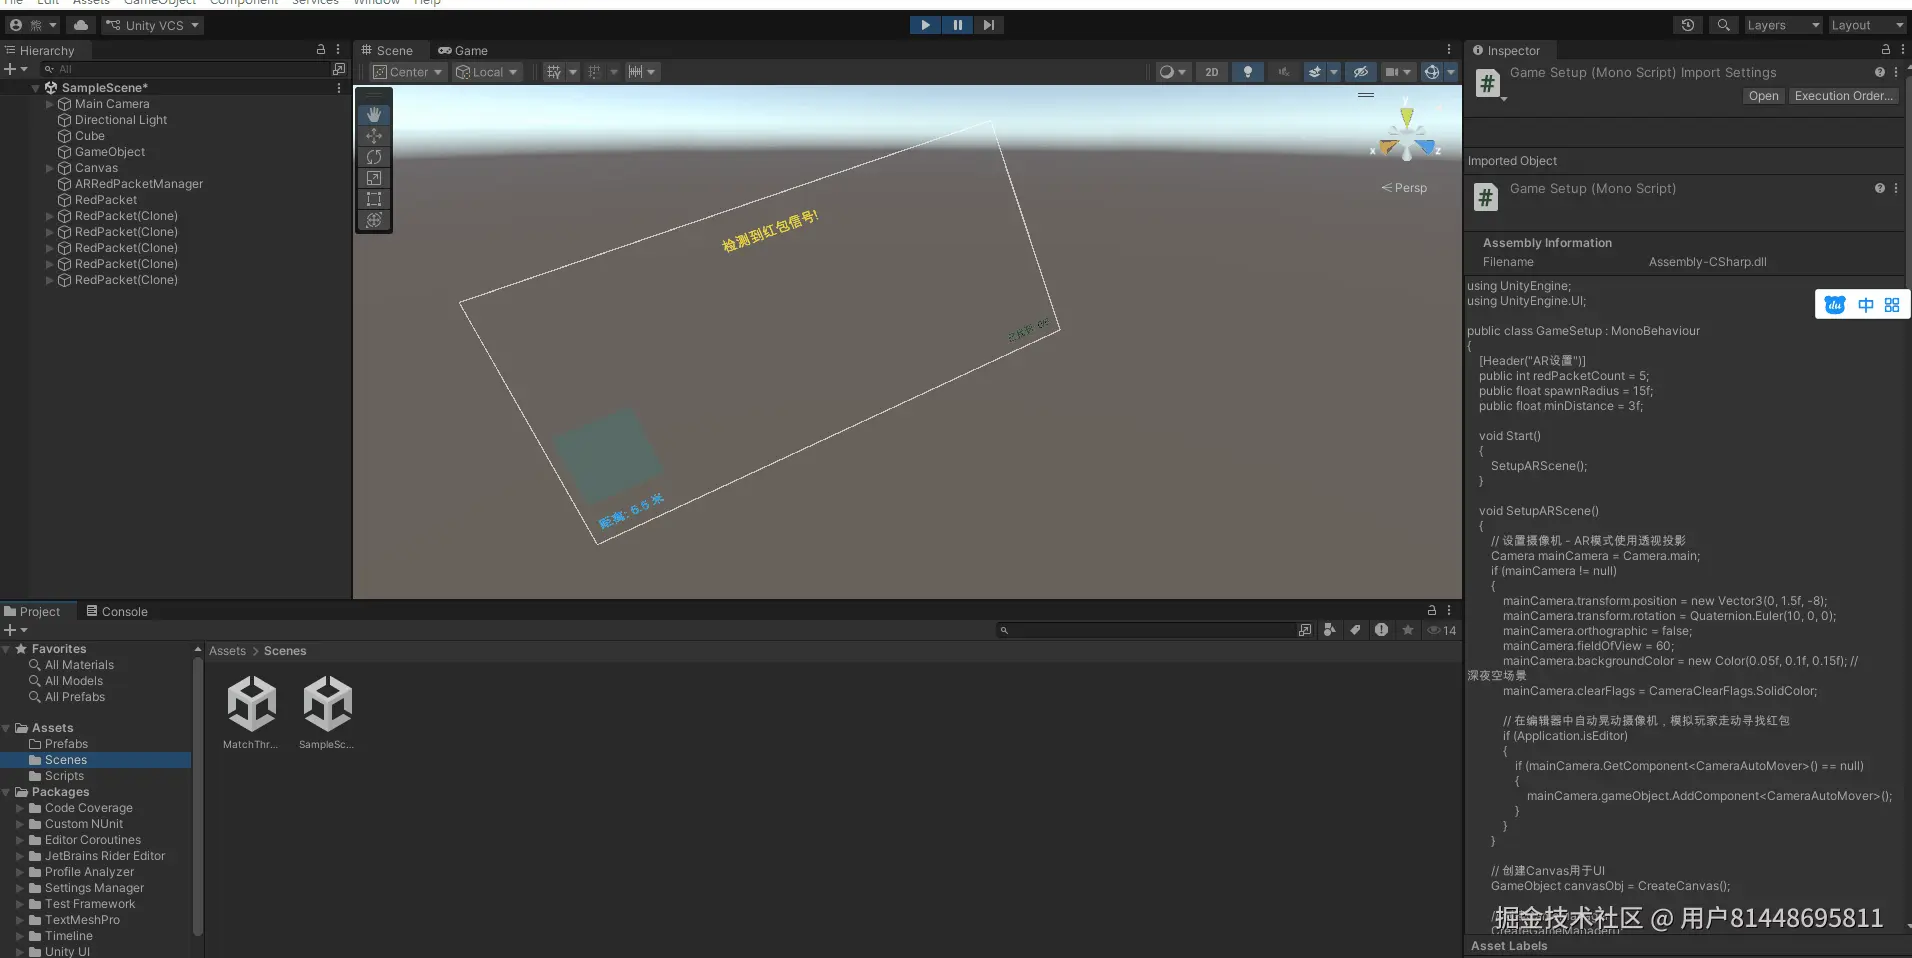Click the Project panel search field

[1150, 630]
